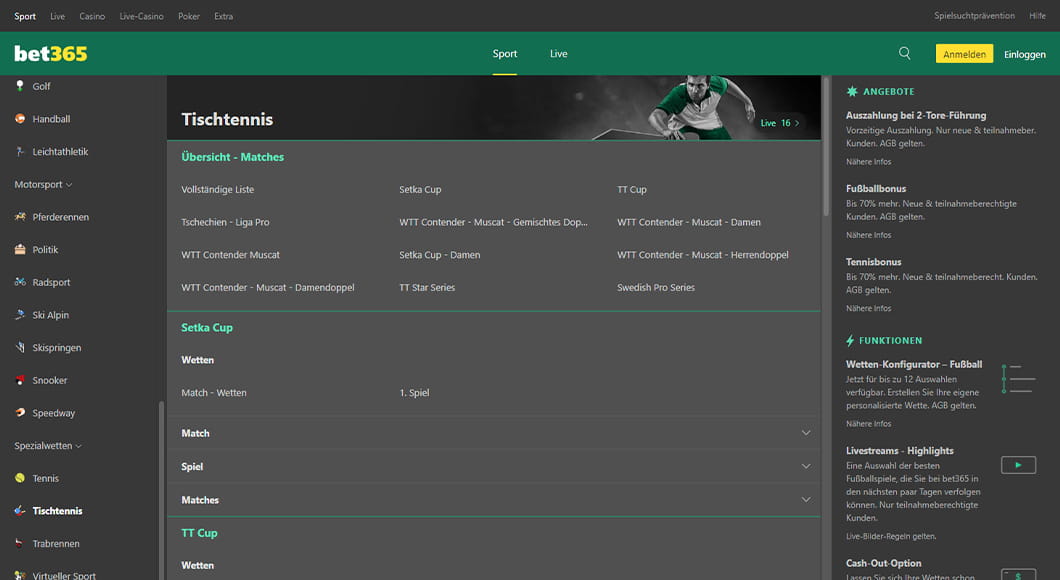1060x580 pixels.
Task: Open Setka Cup overview link
Action: 420,189
